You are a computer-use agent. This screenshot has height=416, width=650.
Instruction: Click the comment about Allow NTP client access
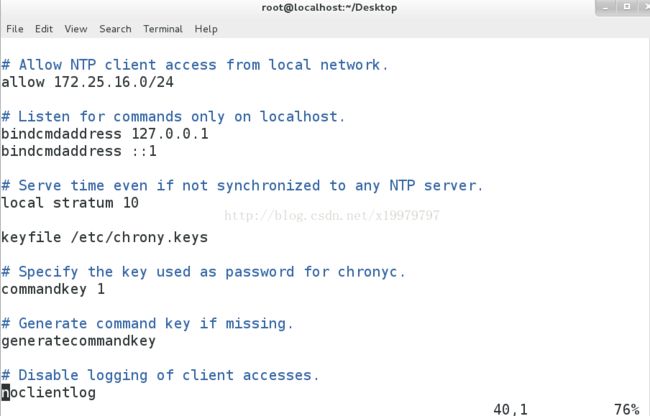[195, 65]
